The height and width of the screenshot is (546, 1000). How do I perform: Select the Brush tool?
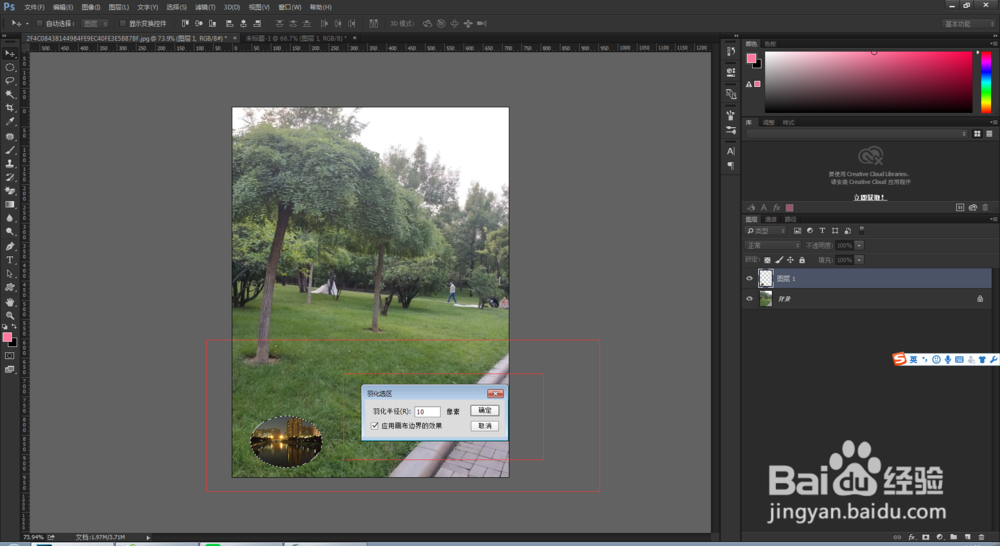10,150
